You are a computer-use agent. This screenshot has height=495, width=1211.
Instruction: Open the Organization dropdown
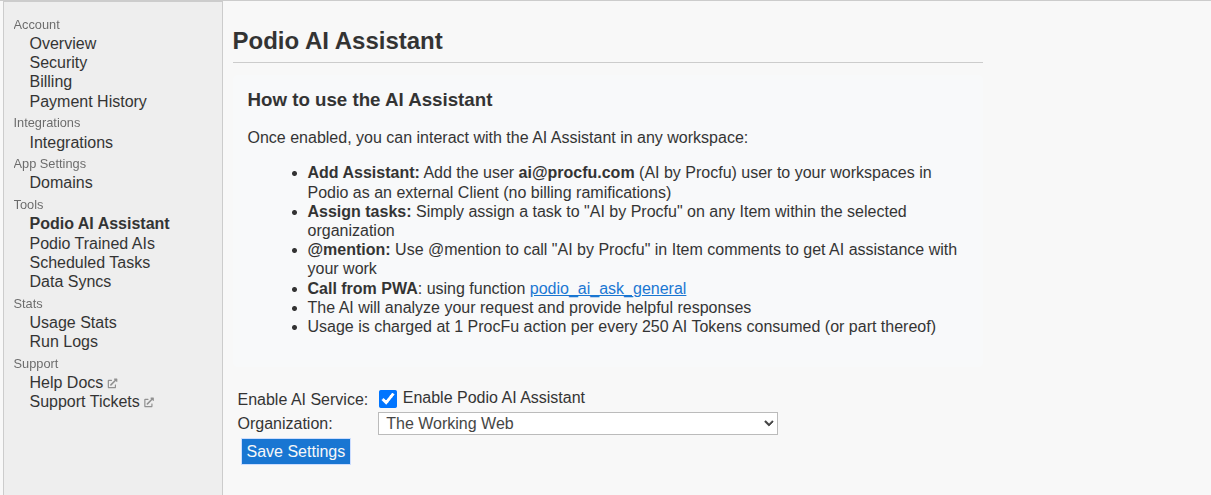pyautogui.click(x=577, y=424)
